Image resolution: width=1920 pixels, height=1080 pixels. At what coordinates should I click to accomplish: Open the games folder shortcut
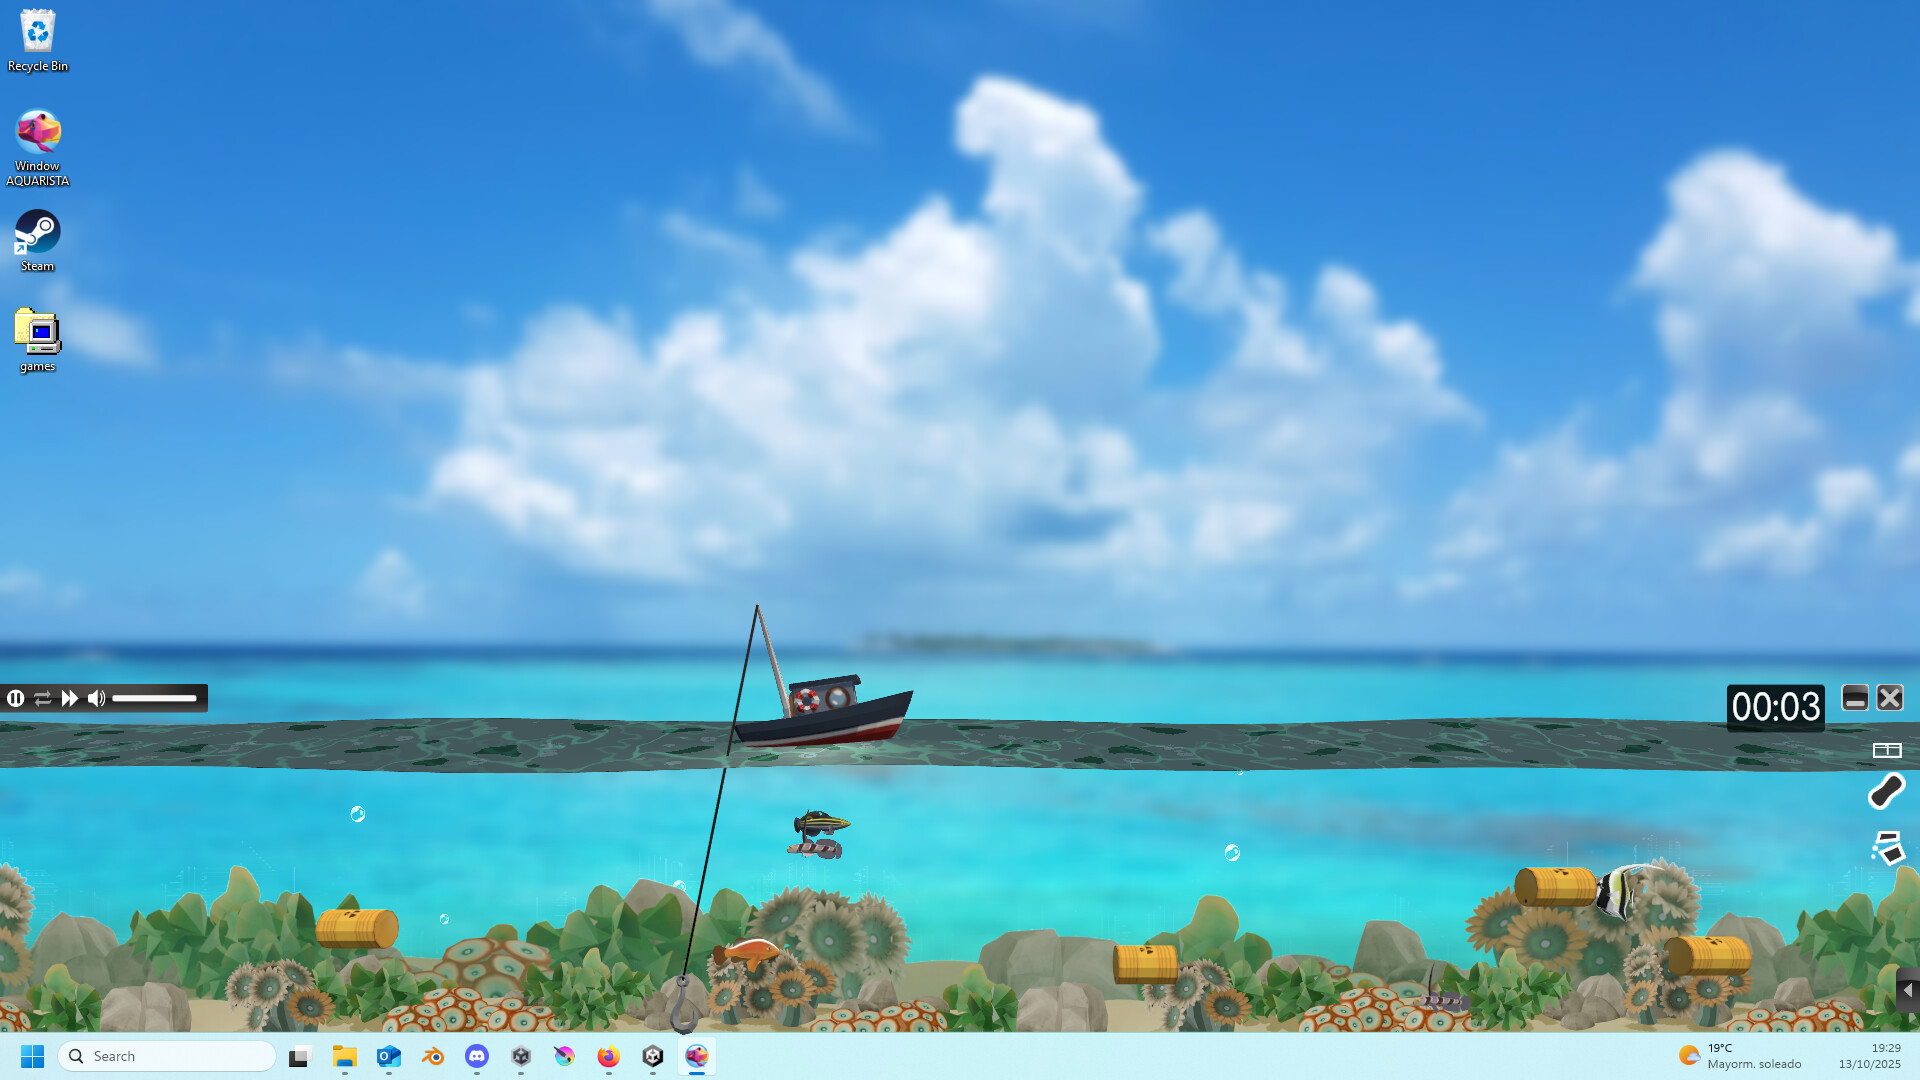[x=37, y=333]
